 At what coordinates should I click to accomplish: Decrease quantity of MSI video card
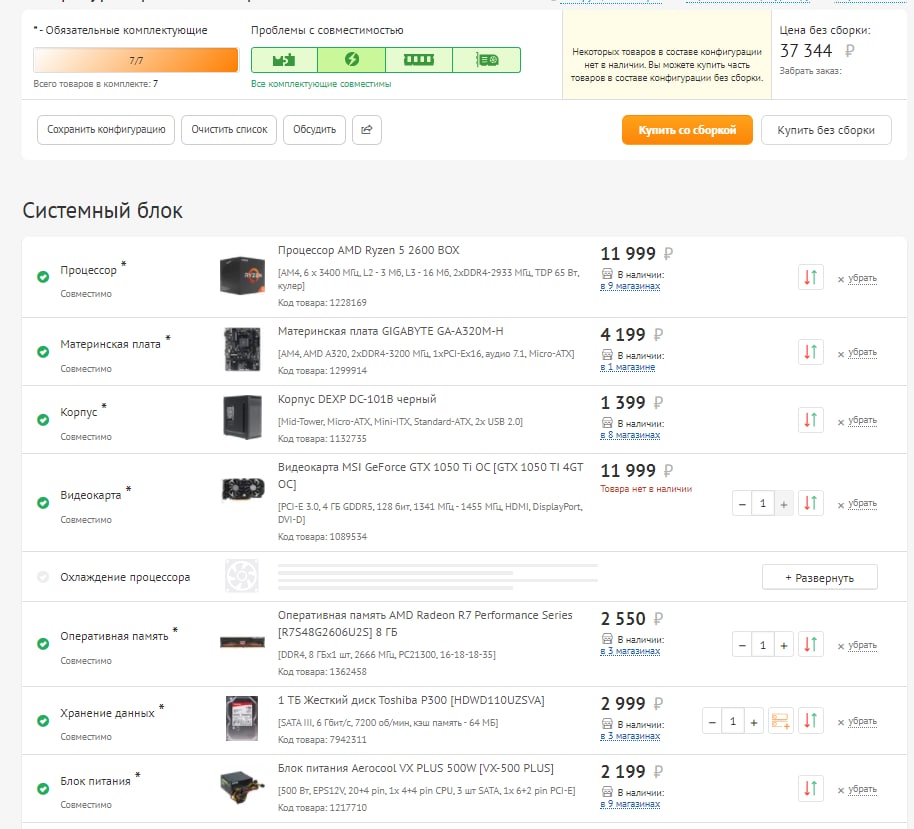pos(742,504)
